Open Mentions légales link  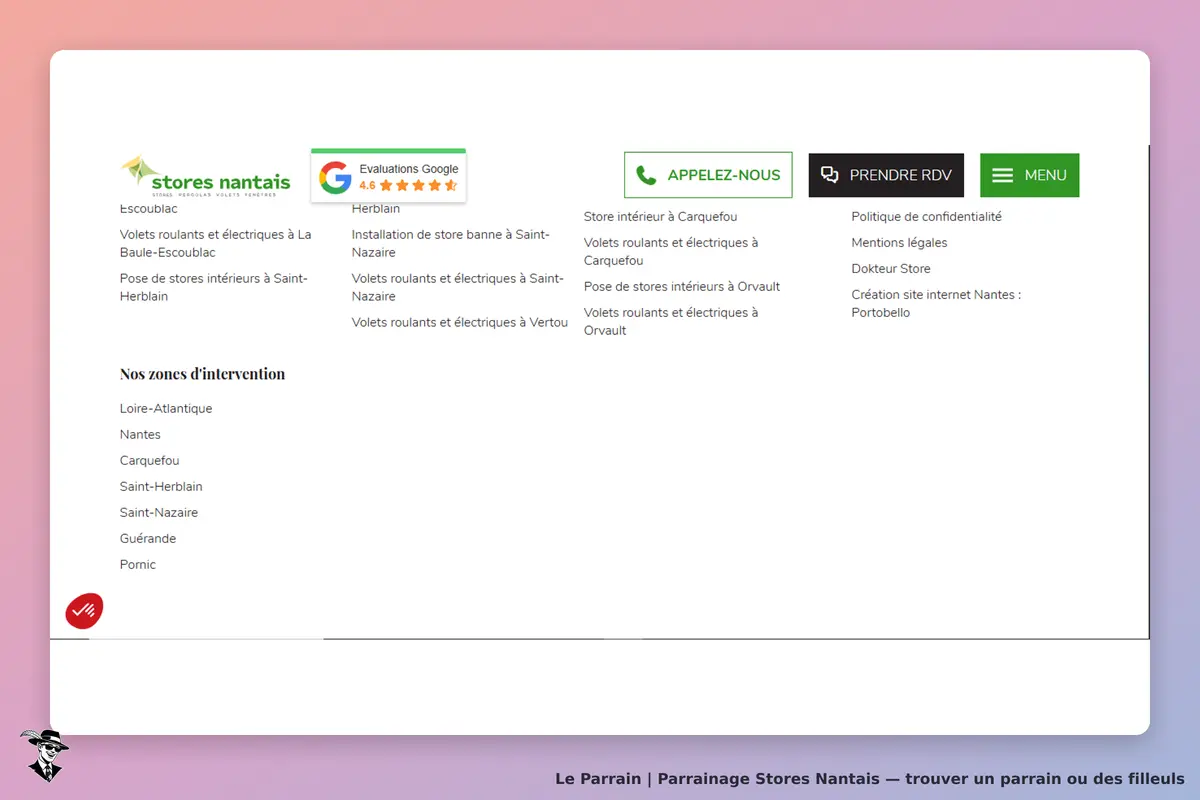[899, 242]
